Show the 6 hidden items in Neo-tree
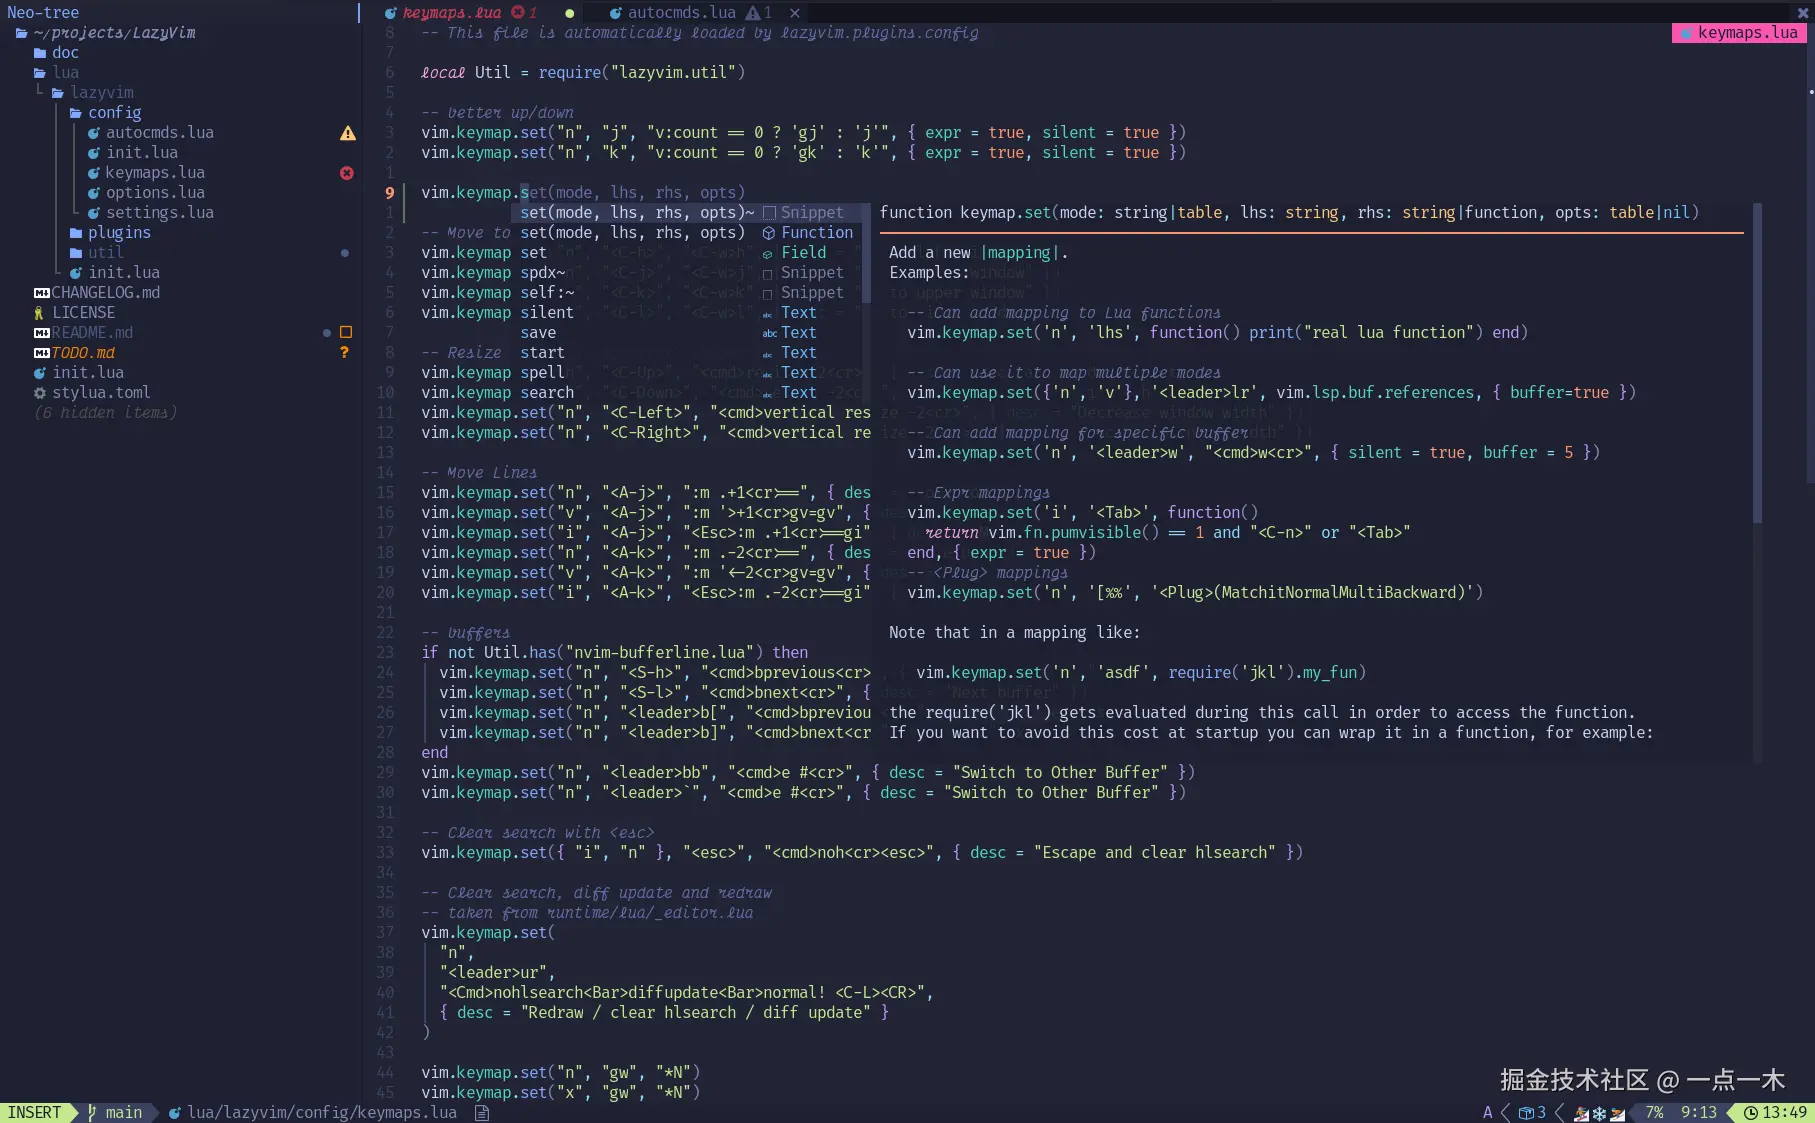Screen dimensions: 1815x1123 [x=105, y=412]
